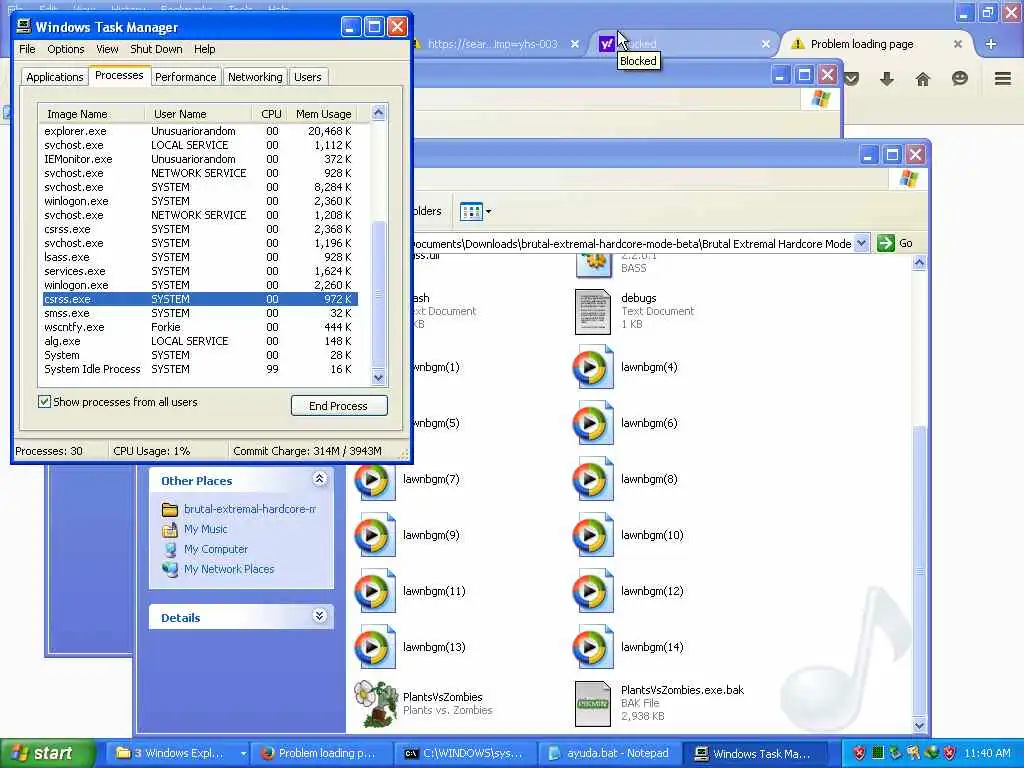Image resolution: width=1024 pixels, height=768 pixels.
Task: Open the Task Manager View menu
Action: [x=107, y=49]
